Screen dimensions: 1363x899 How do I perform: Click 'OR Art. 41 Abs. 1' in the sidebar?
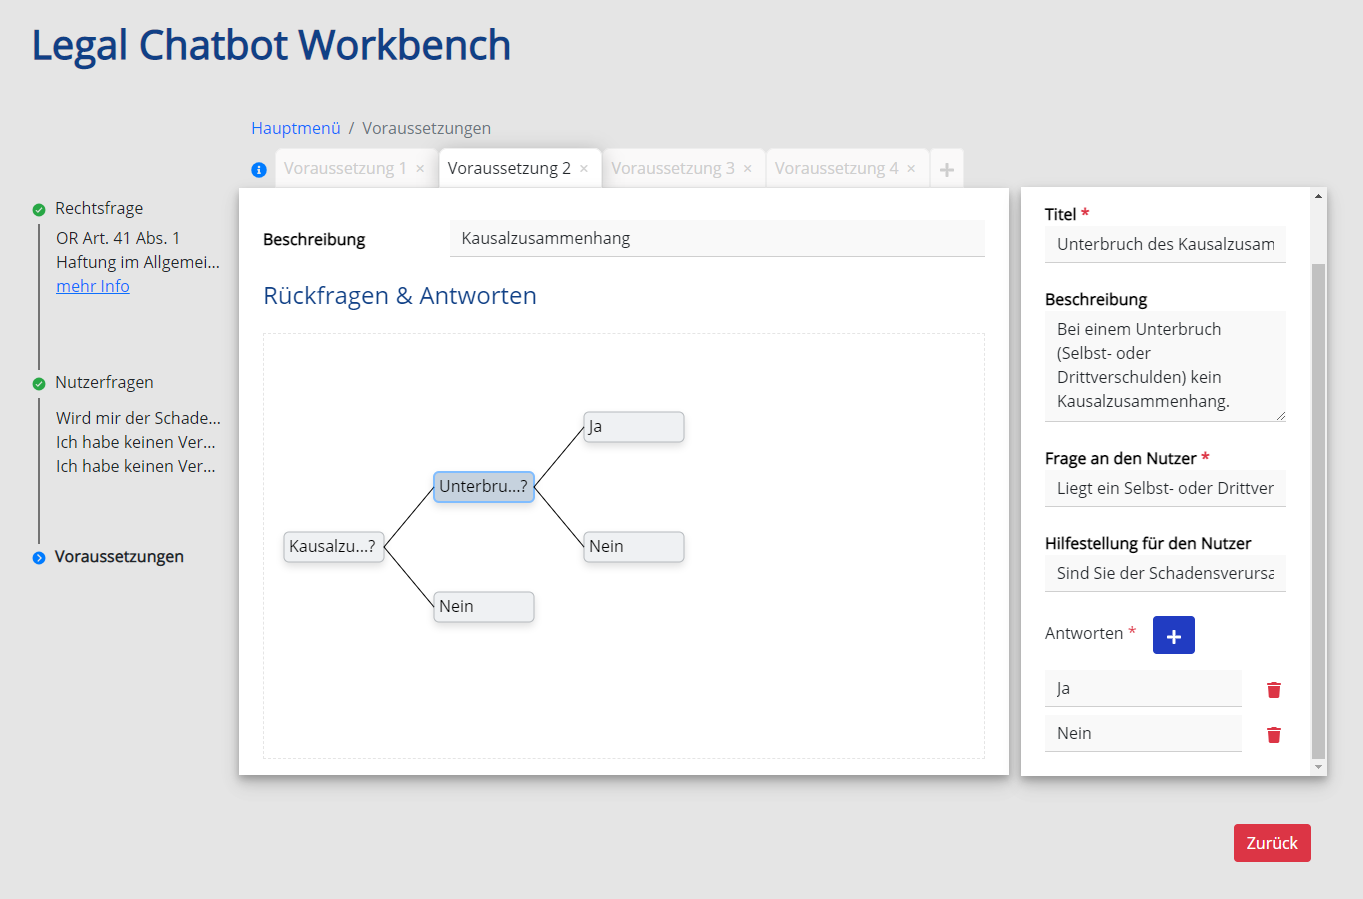pyautogui.click(x=118, y=238)
